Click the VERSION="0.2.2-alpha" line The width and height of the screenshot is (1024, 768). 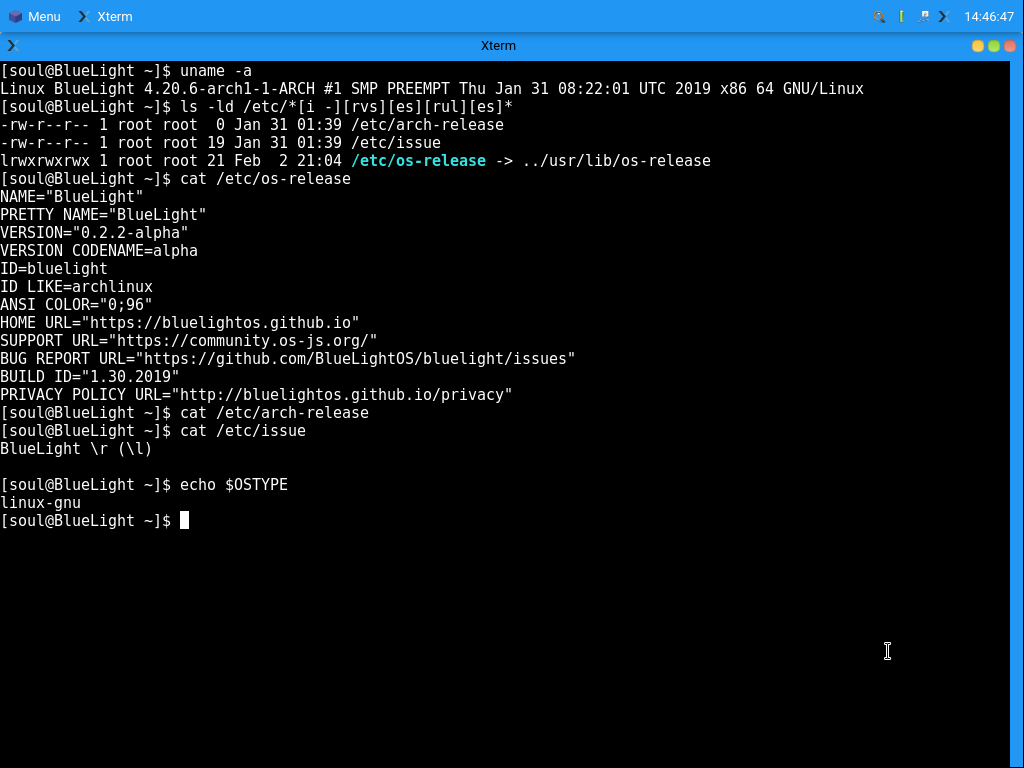[94, 232]
